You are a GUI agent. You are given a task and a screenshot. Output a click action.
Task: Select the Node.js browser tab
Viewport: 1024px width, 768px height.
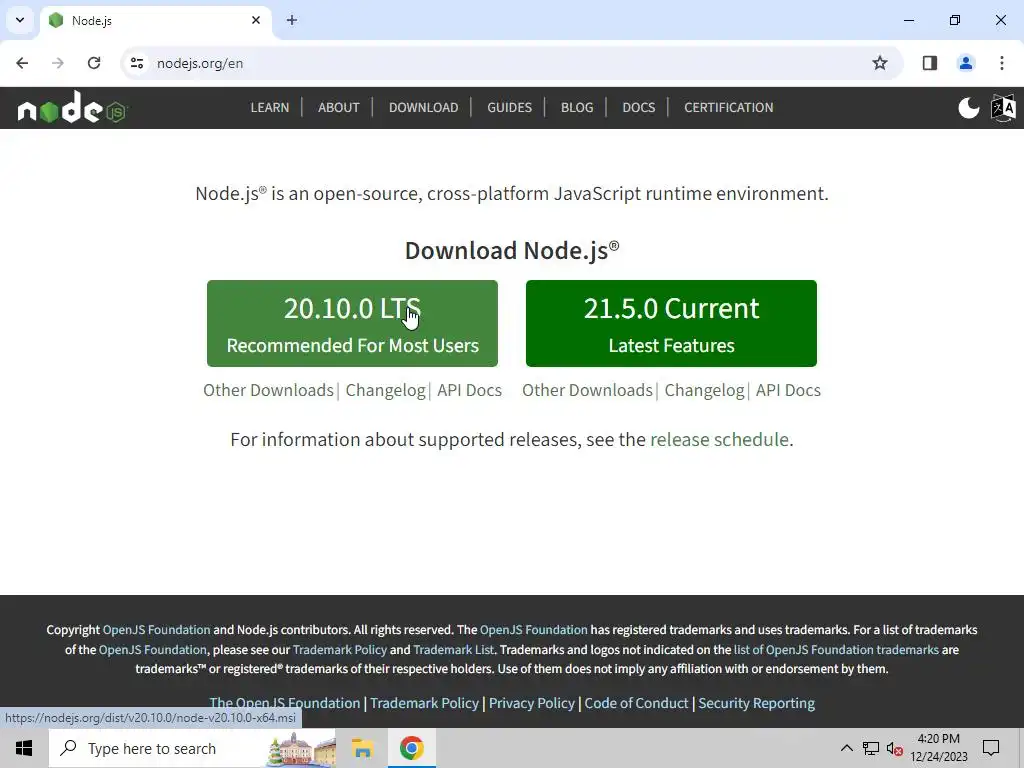point(156,20)
